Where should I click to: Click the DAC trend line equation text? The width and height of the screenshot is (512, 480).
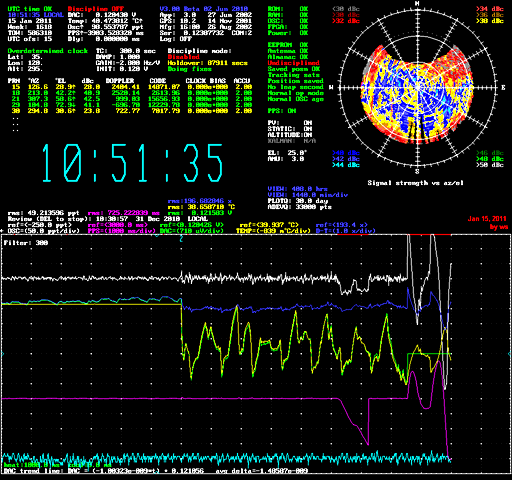pos(156,471)
